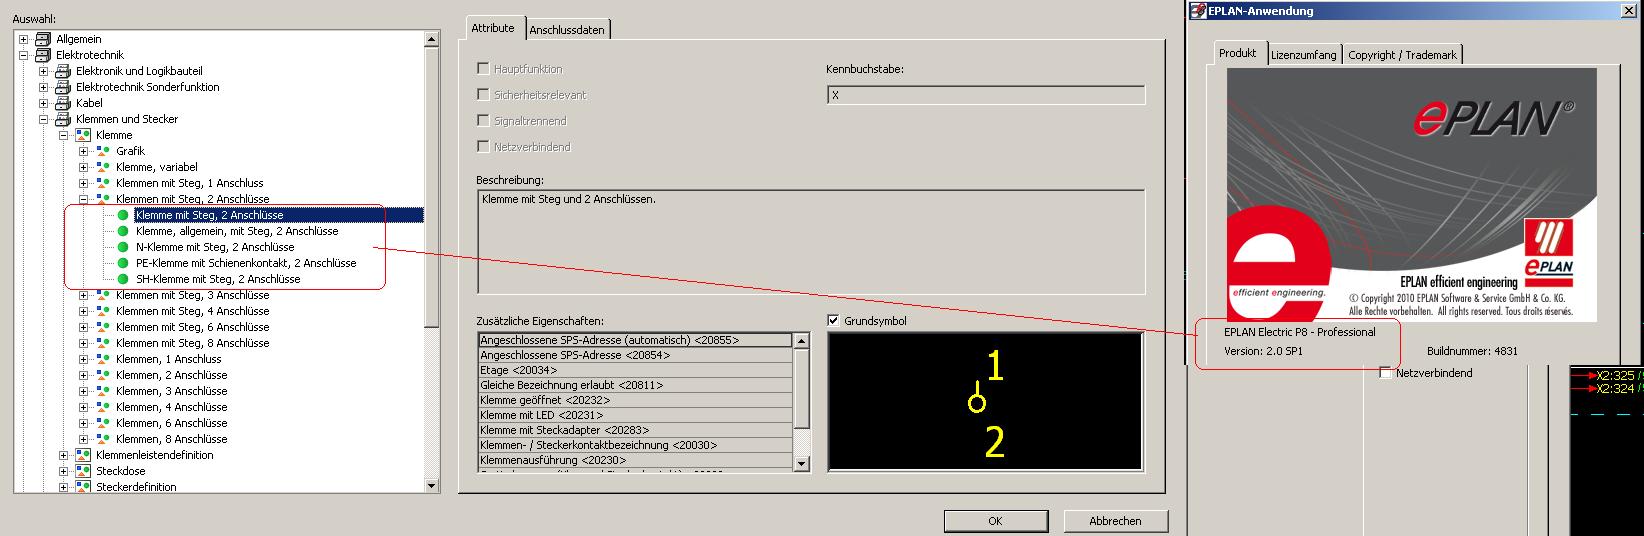Viewport: 1644px width, 536px height.
Task: Click the Kennbuchstabe input field
Action: coord(986,95)
